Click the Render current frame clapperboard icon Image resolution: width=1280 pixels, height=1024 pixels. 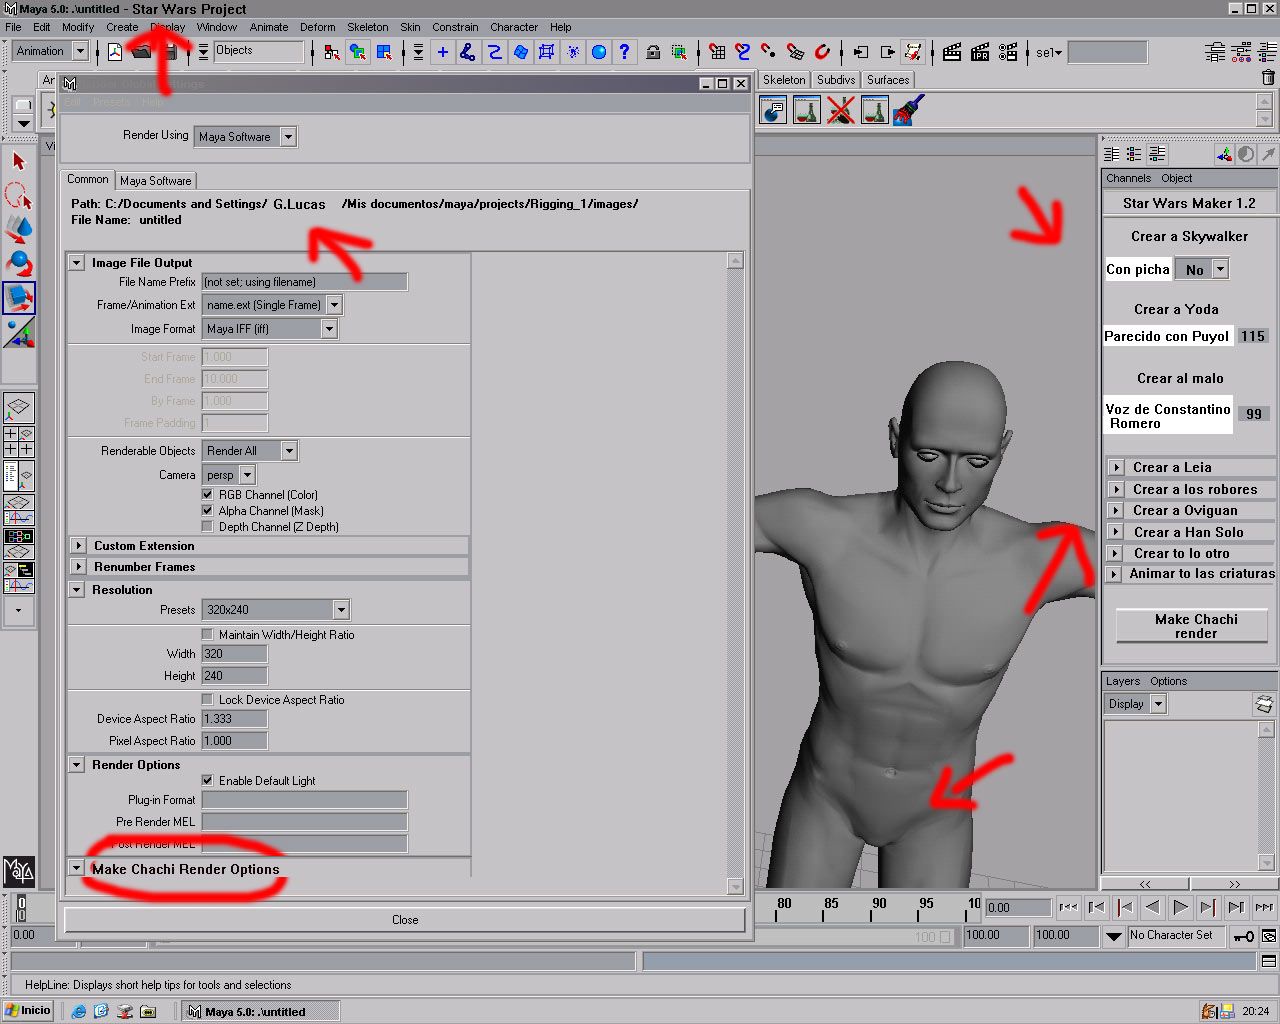tap(952, 52)
